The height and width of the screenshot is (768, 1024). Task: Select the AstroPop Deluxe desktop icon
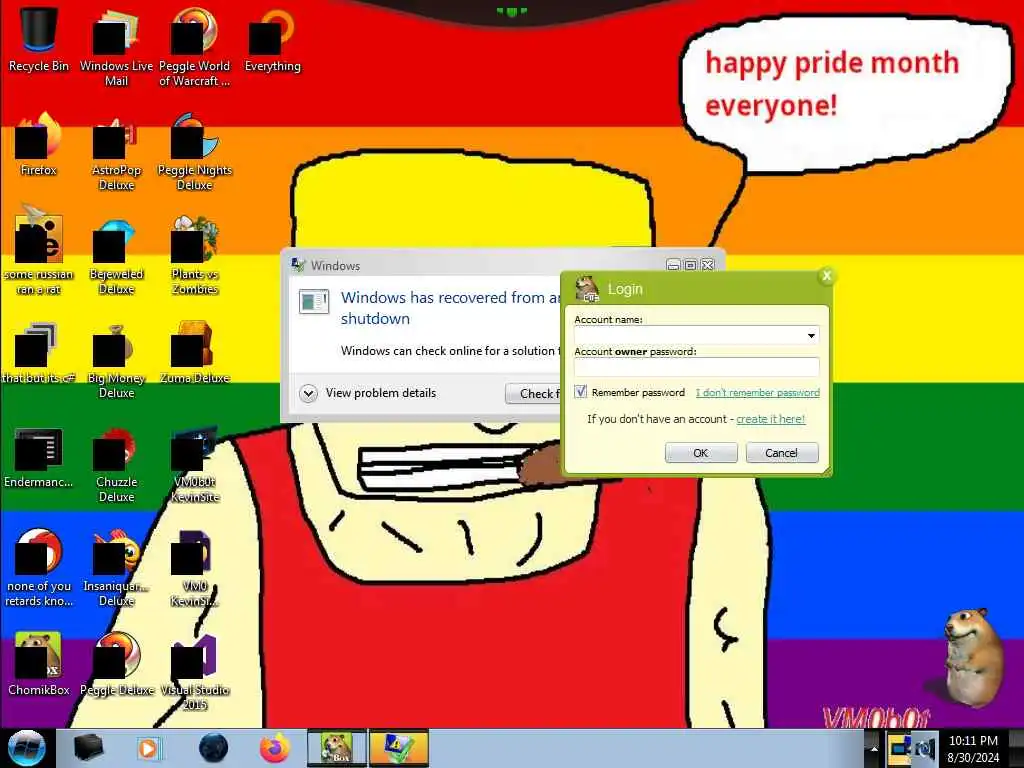tap(116, 152)
